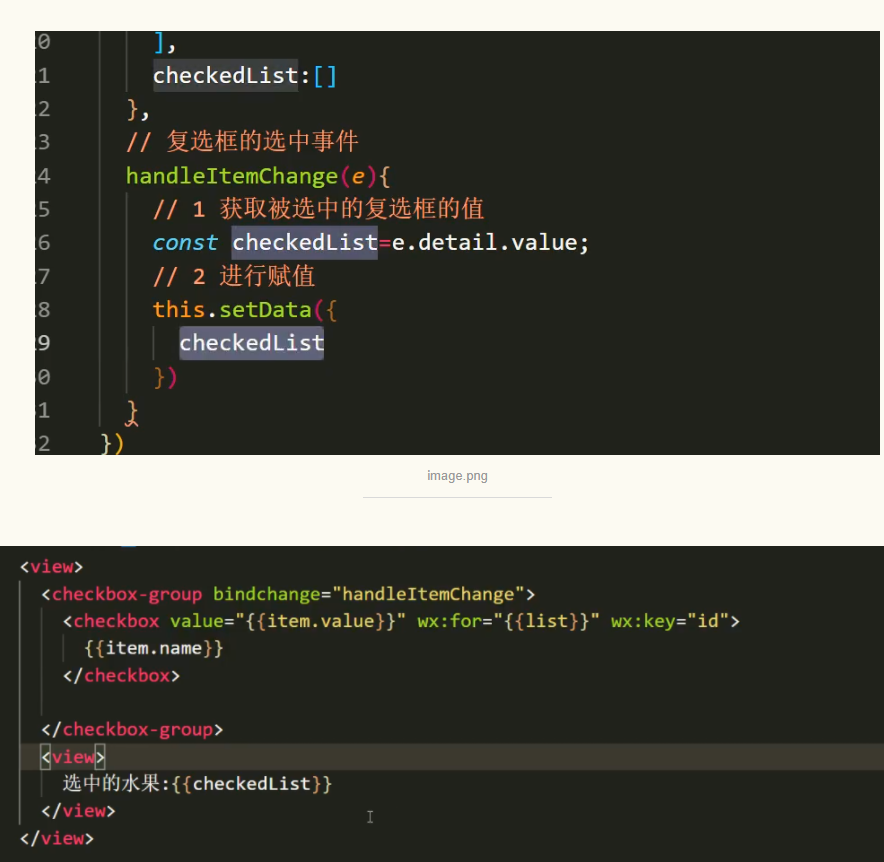Click highlighted checkedList inside setData

point(251,343)
